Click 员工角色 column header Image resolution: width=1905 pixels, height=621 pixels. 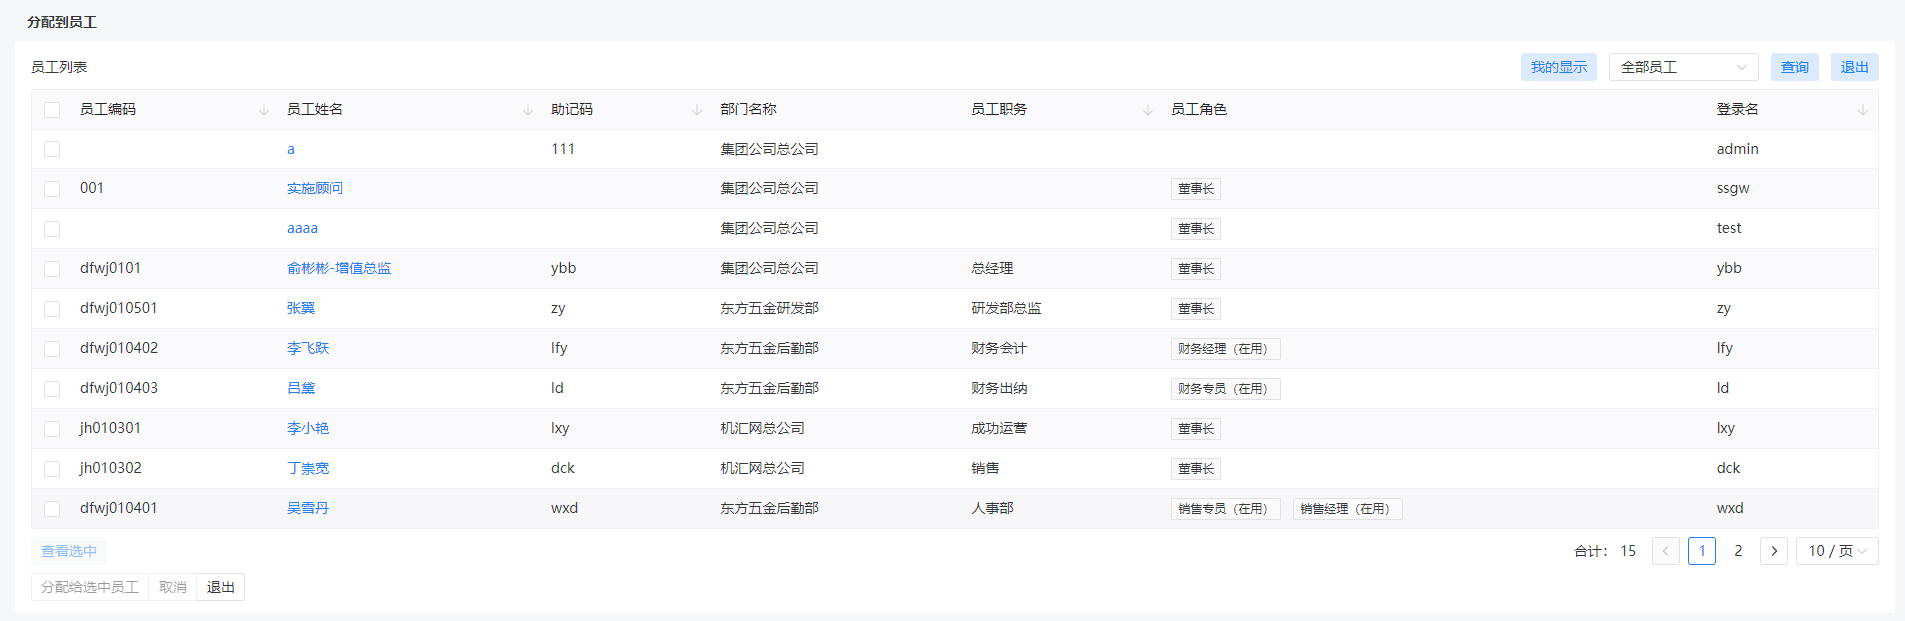click(1199, 109)
